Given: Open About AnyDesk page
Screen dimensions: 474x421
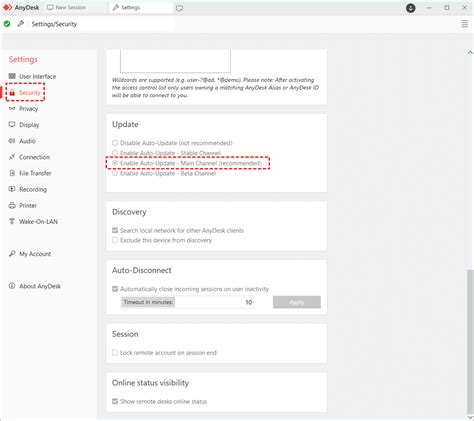Looking at the screenshot, I should pyautogui.click(x=40, y=286).
